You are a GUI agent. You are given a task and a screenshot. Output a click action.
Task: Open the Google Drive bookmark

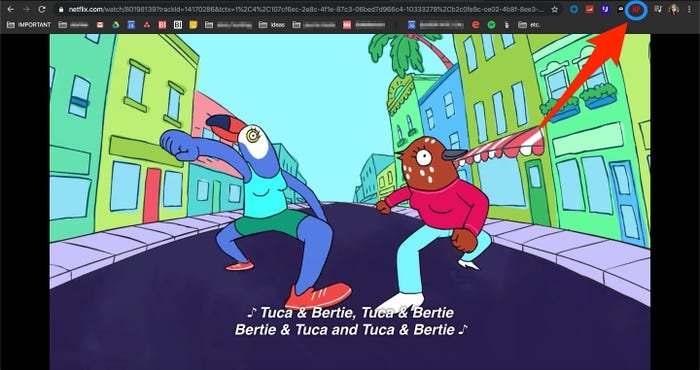coord(116,25)
